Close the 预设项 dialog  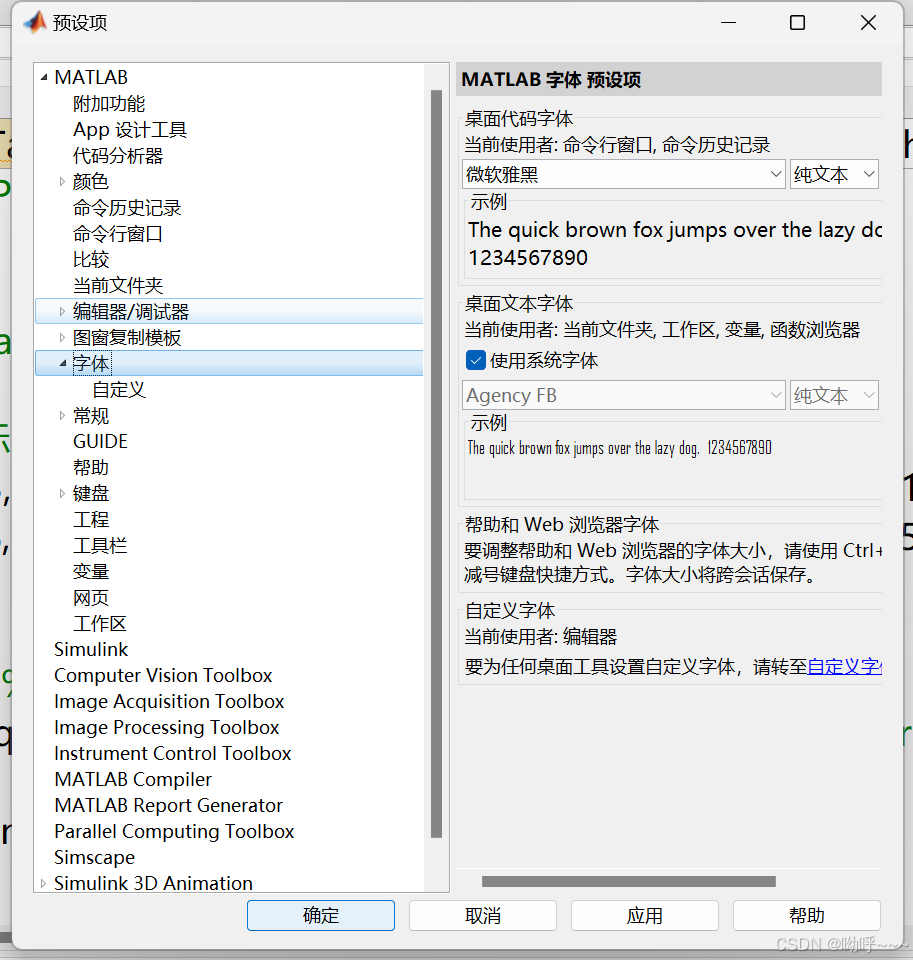coord(868,23)
